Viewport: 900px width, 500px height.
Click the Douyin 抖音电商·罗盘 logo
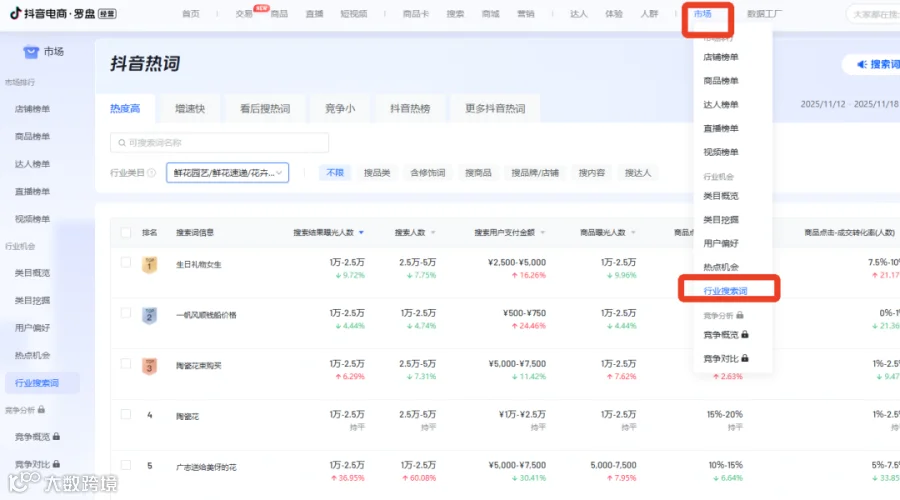pyautogui.click(x=63, y=13)
